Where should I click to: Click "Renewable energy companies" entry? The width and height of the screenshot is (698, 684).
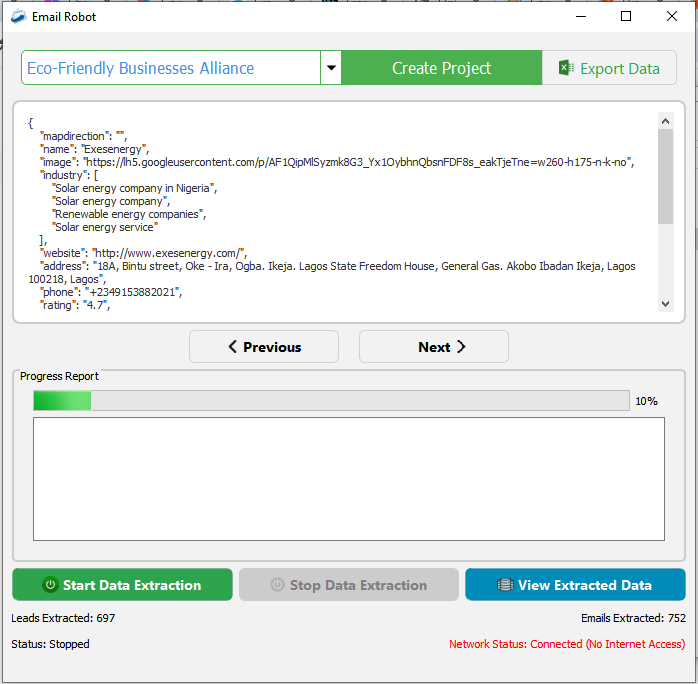[x=129, y=214]
